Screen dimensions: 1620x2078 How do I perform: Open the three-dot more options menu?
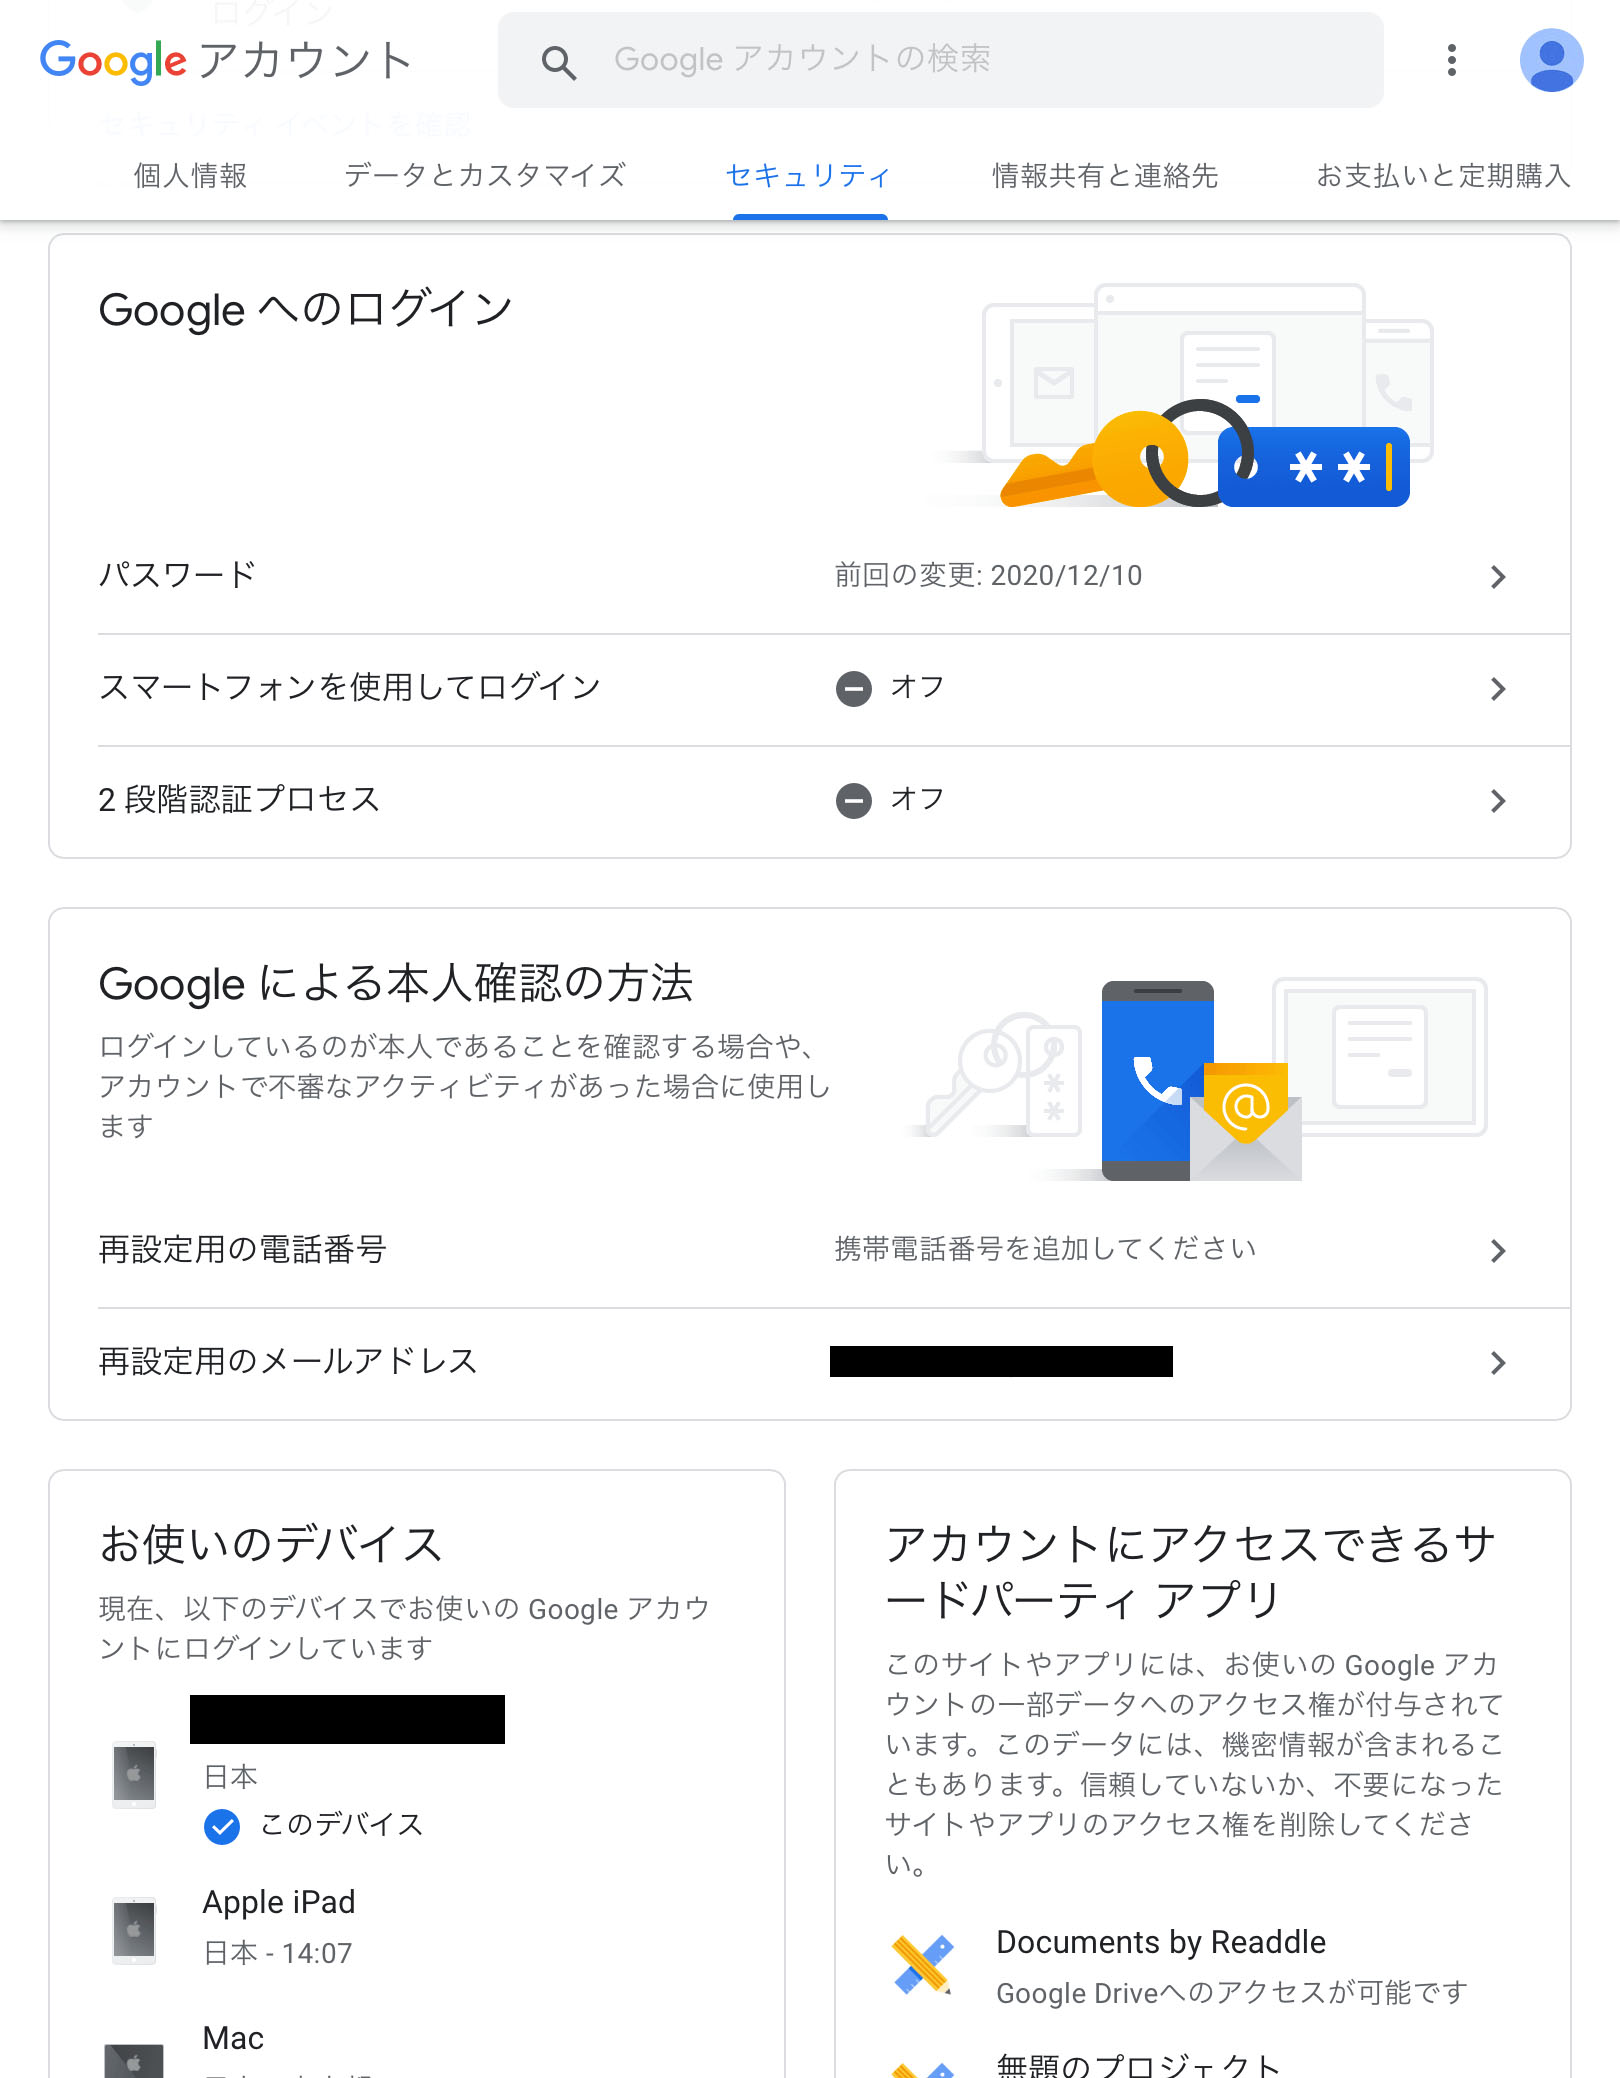[1452, 60]
